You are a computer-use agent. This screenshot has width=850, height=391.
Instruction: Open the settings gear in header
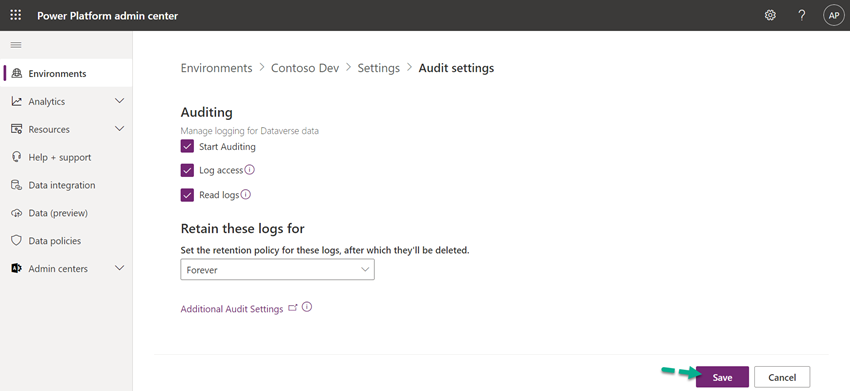tap(770, 15)
